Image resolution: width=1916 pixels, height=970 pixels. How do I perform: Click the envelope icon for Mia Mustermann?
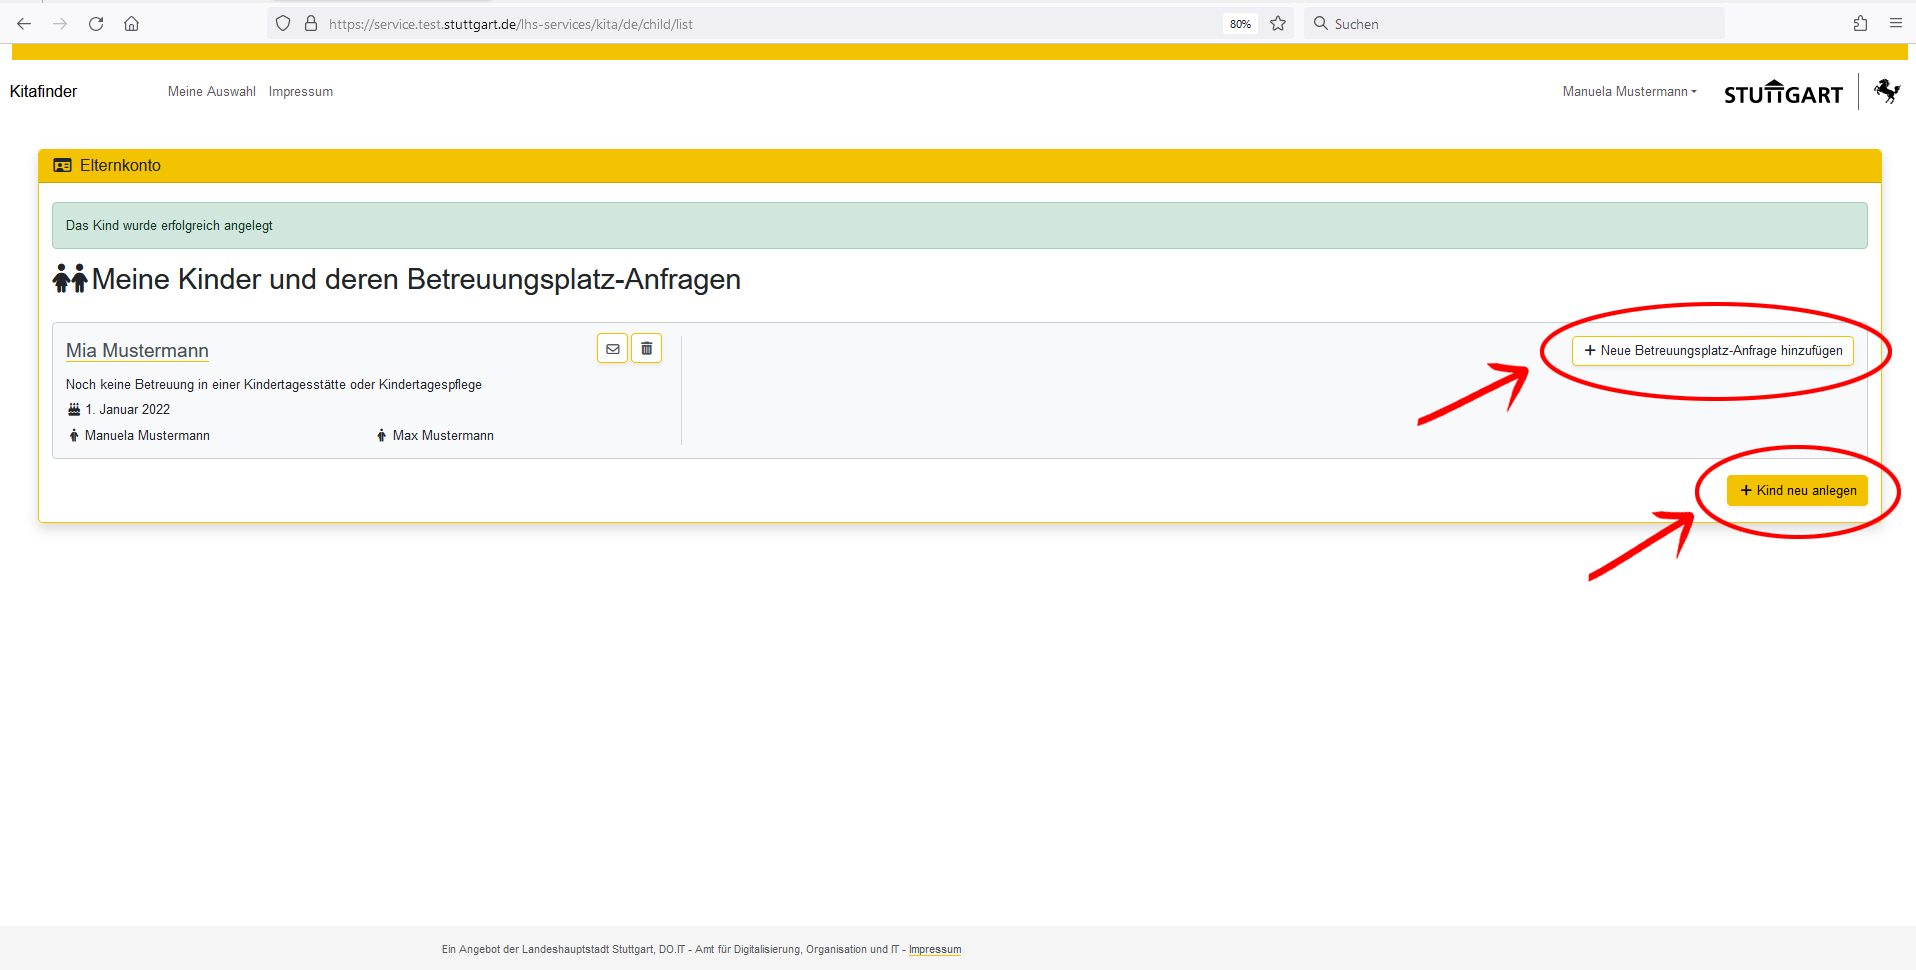click(x=612, y=349)
